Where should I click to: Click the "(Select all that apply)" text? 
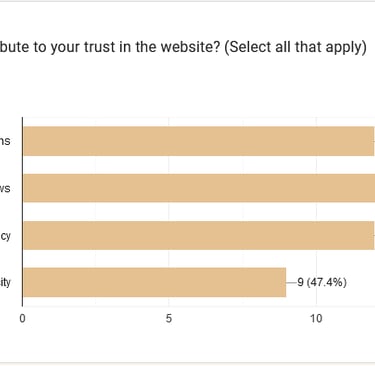click(295, 47)
